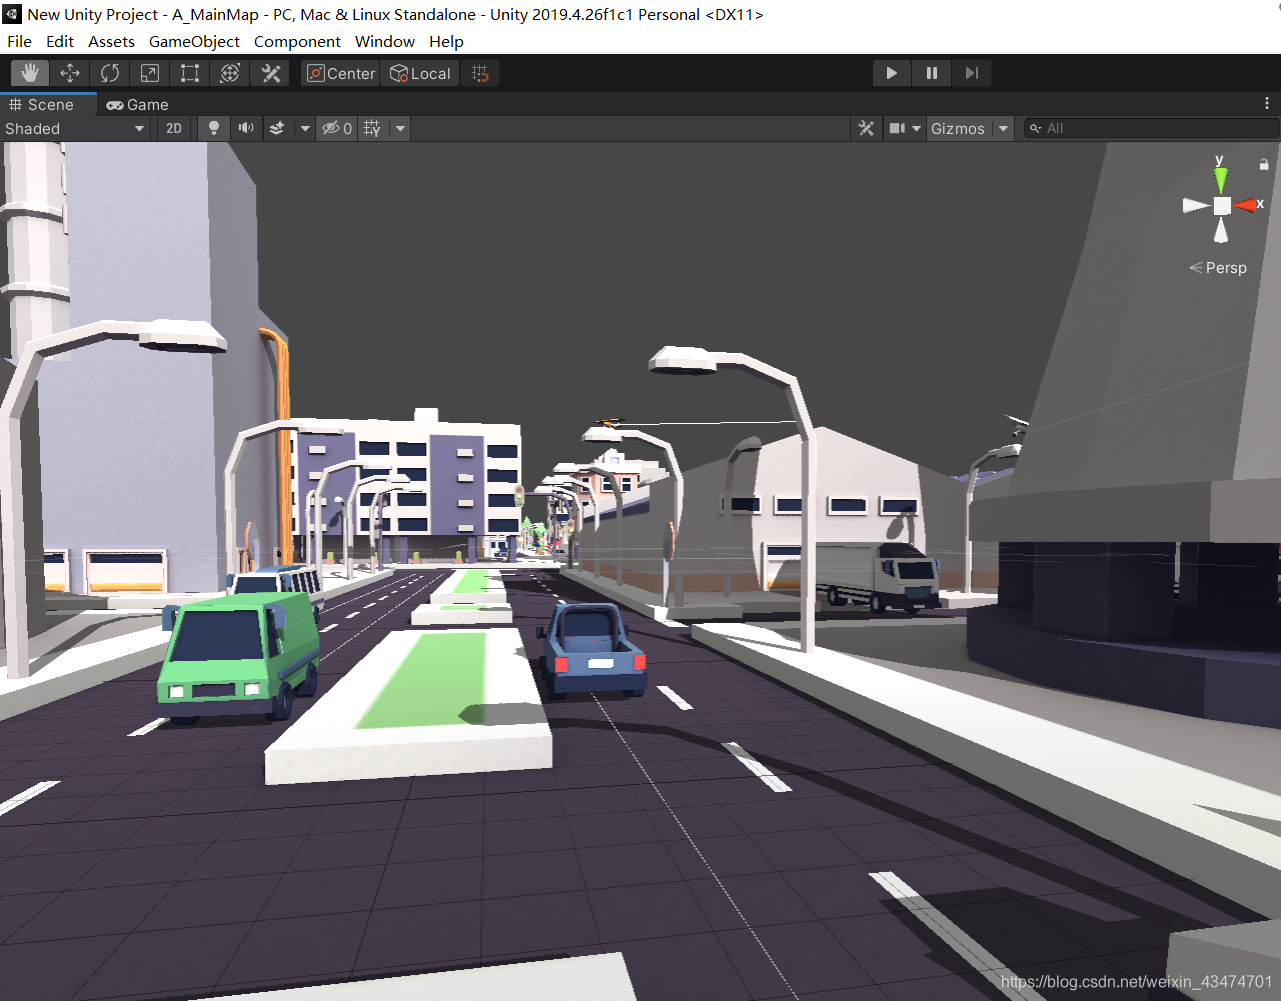
Task: Toggle pivot mode Center button
Action: coord(340,73)
